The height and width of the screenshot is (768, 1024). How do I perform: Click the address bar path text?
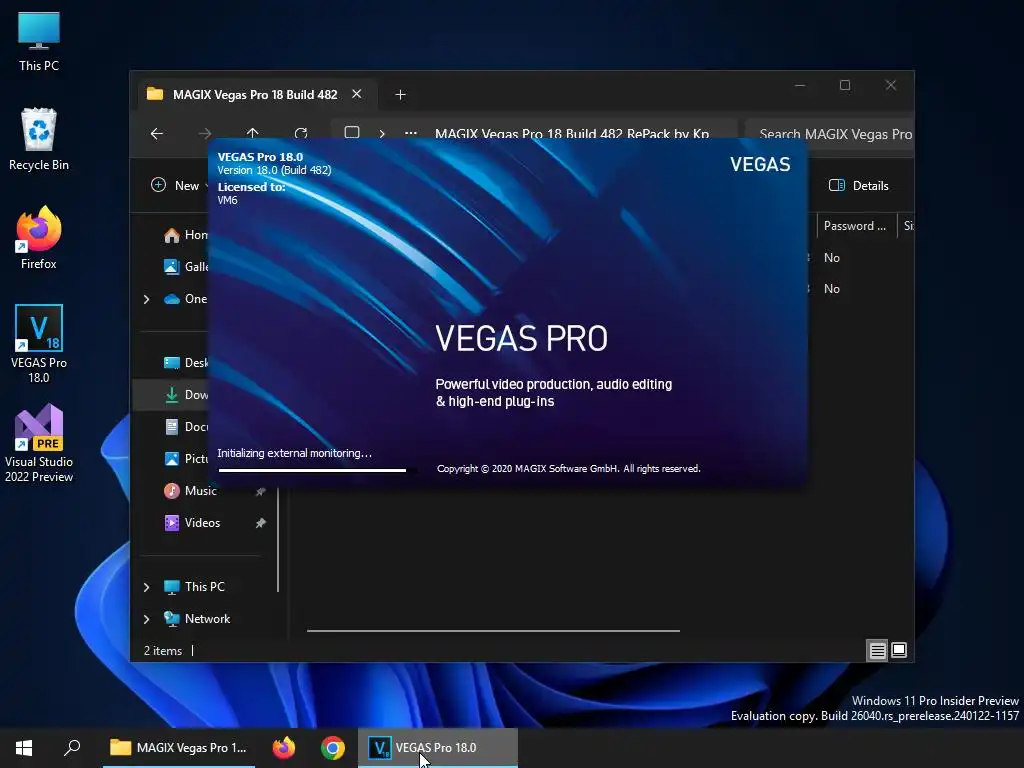coord(572,134)
